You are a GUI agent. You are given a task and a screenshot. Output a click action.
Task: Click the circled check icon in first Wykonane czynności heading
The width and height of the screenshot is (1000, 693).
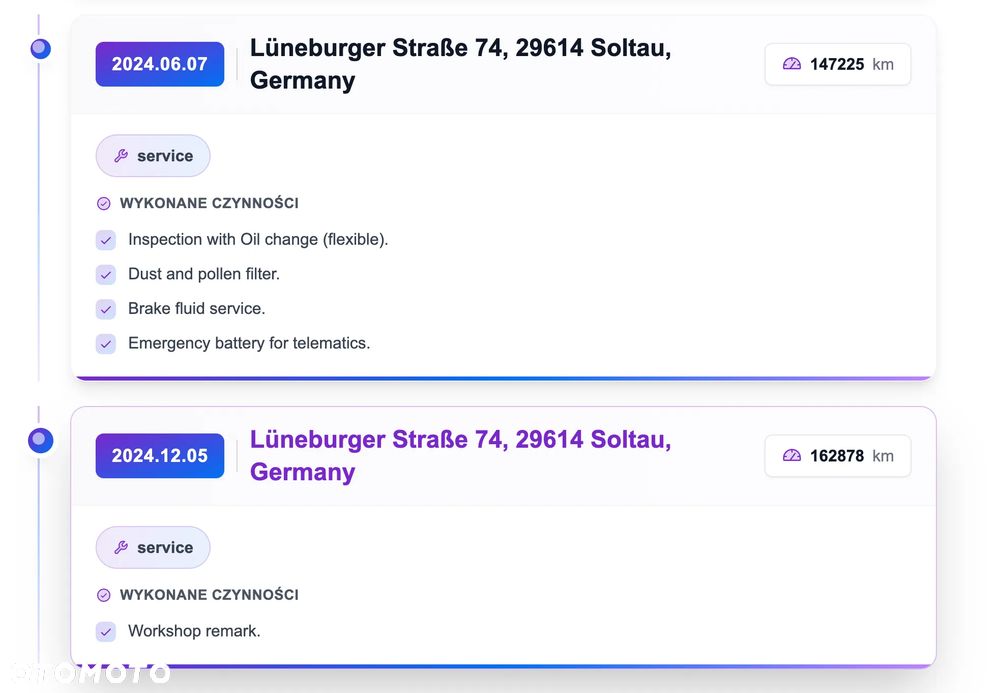pyautogui.click(x=103, y=203)
